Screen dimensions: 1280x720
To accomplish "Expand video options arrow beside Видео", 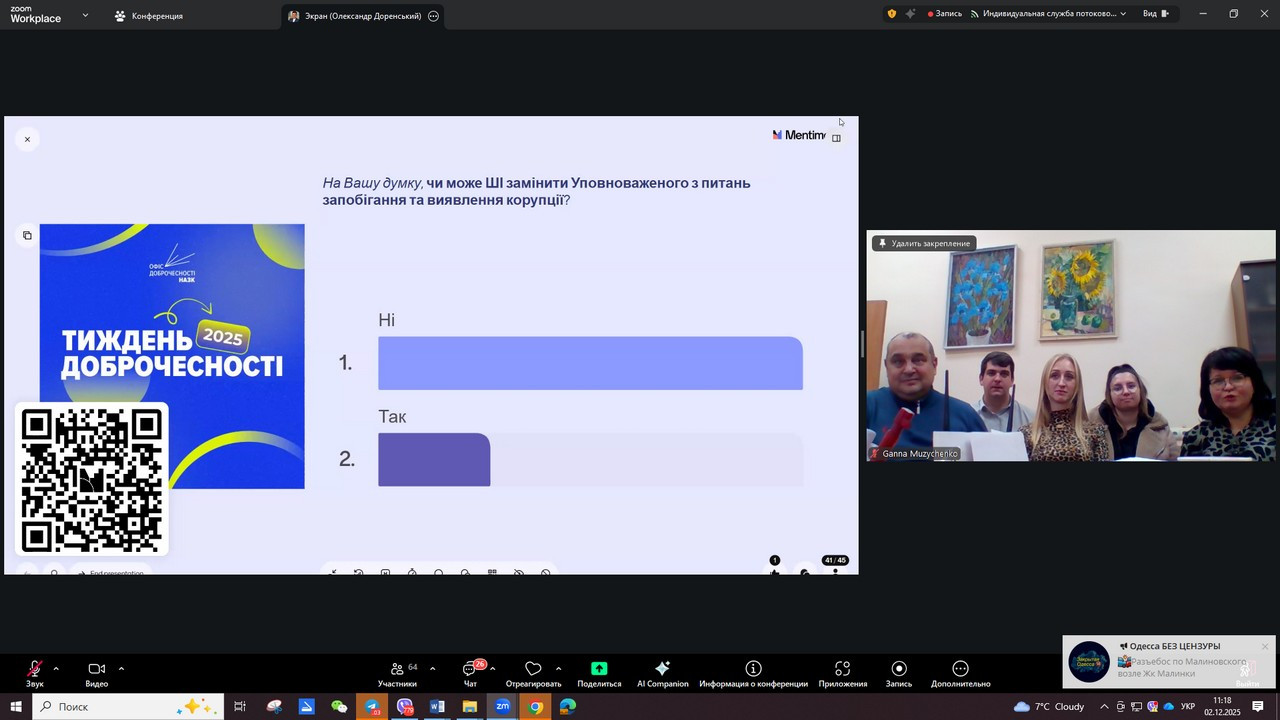I will (x=121, y=668).
